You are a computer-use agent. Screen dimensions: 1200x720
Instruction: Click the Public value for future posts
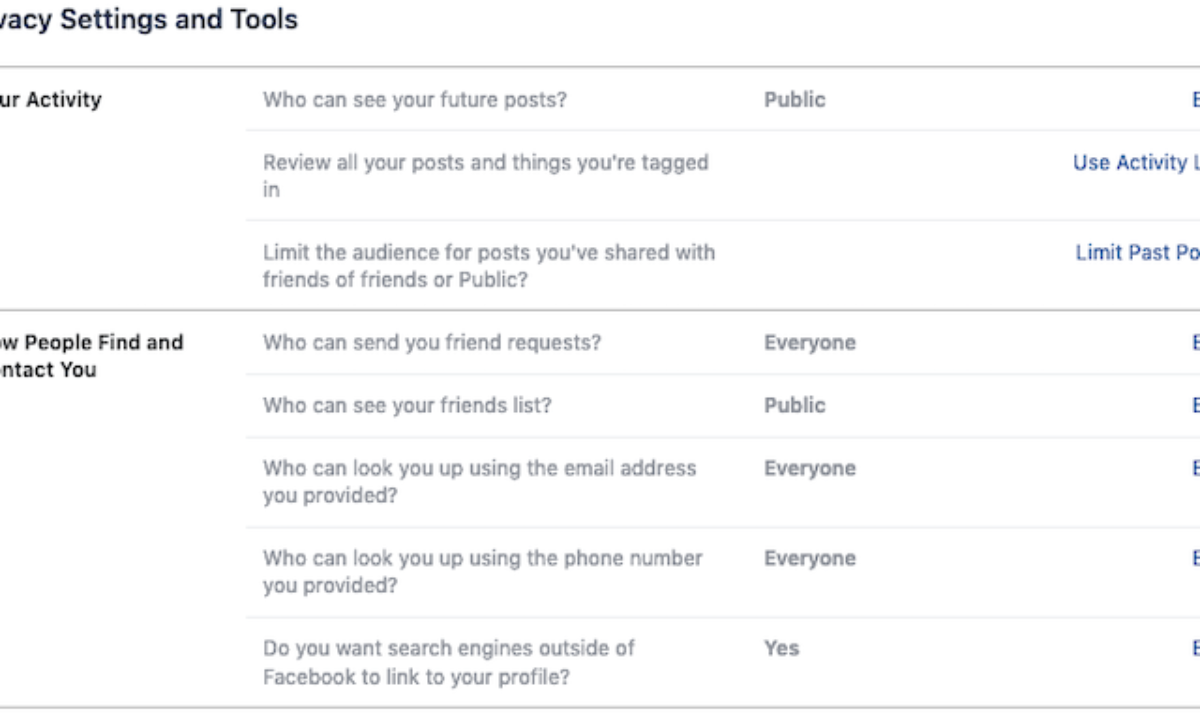[795, 100]
